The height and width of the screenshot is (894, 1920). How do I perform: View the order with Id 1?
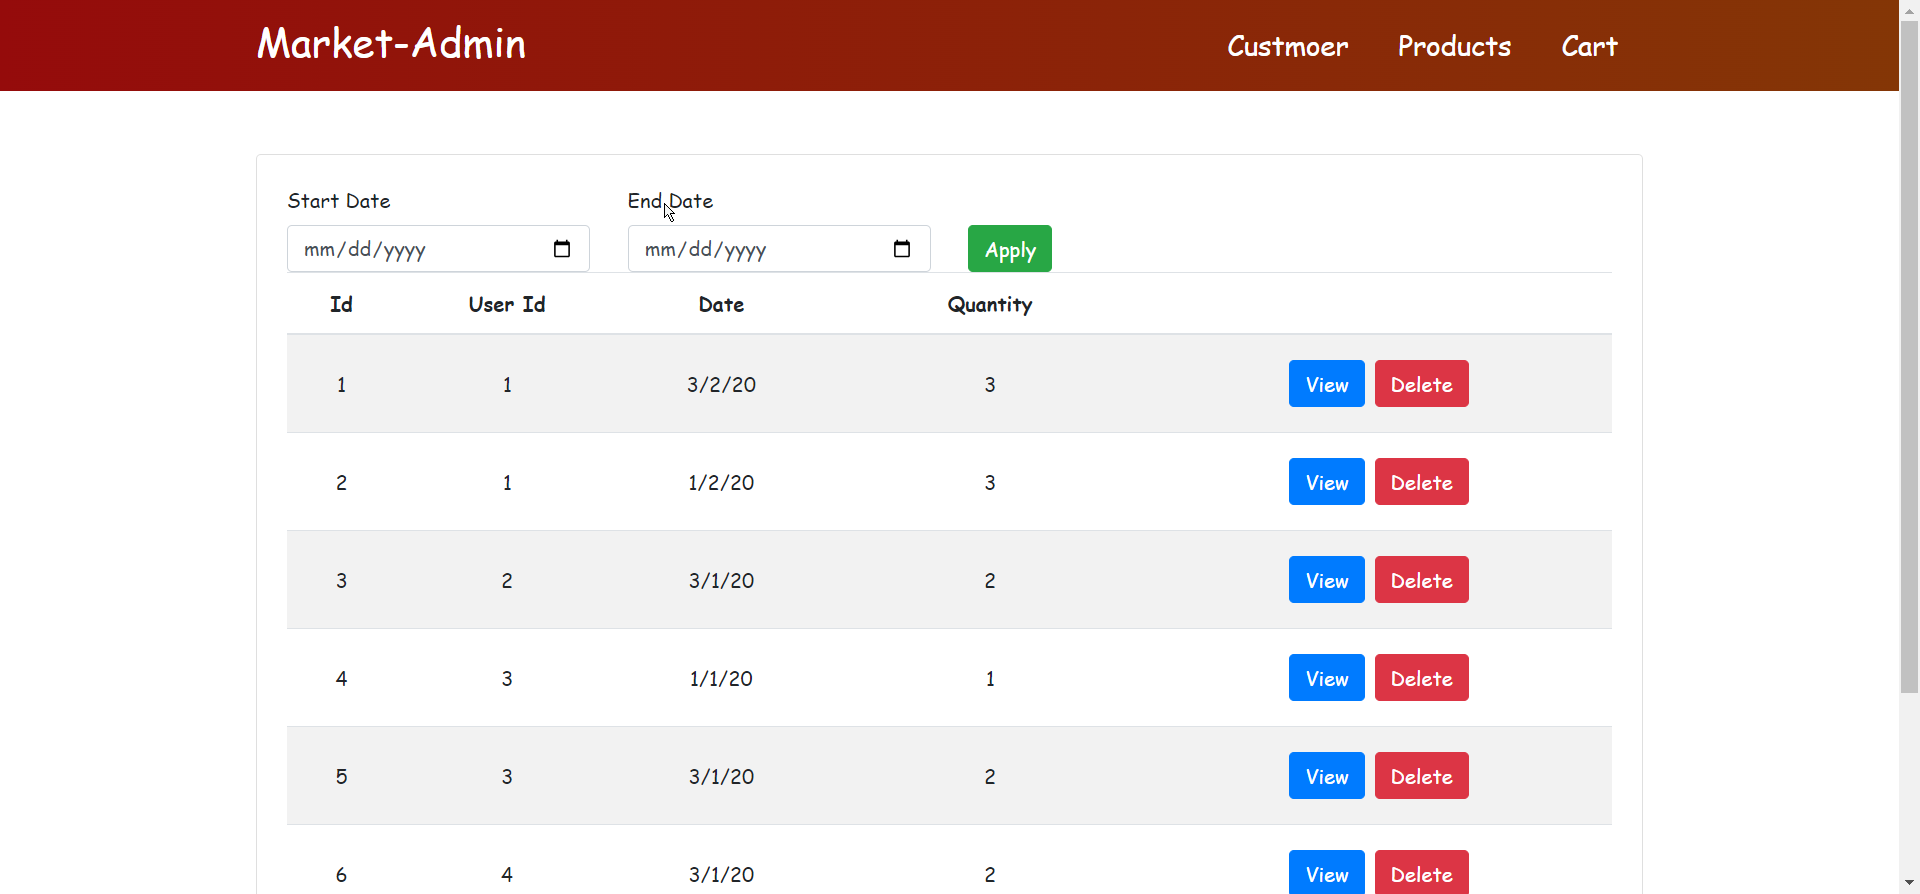[x=1326, y=384]
